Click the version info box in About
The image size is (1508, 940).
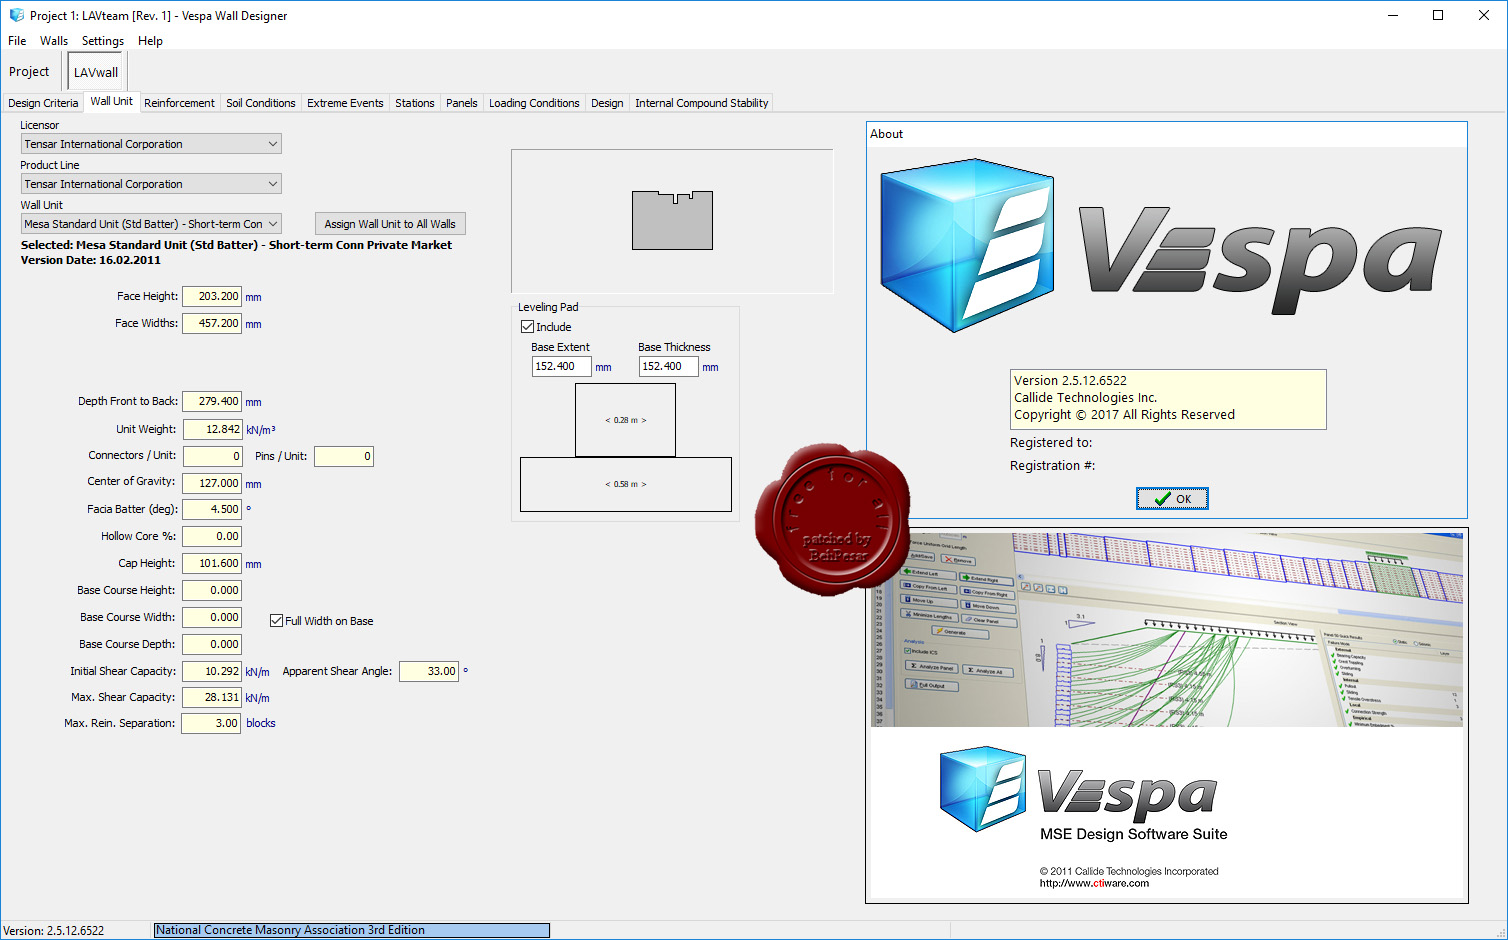(1168, 399)
